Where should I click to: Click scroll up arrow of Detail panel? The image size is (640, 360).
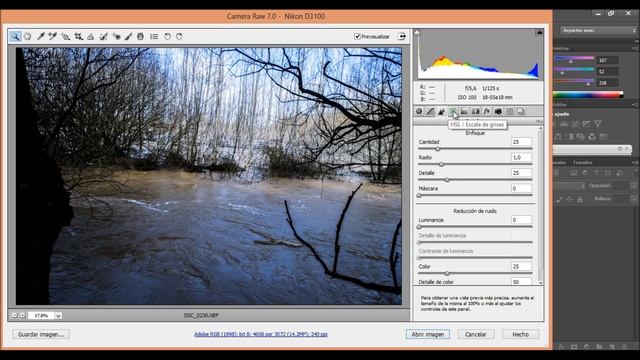[541, 128]
